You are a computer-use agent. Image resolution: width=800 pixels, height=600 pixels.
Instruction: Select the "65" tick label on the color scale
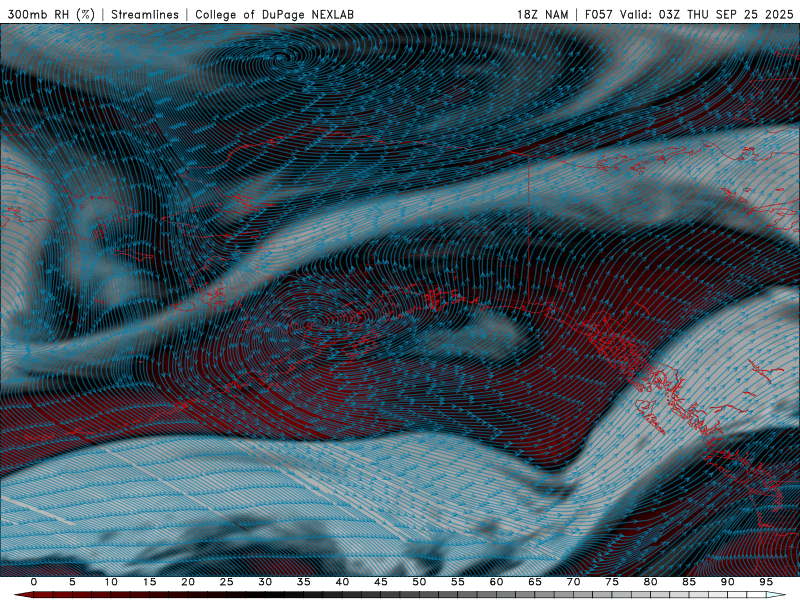[535, 582]
